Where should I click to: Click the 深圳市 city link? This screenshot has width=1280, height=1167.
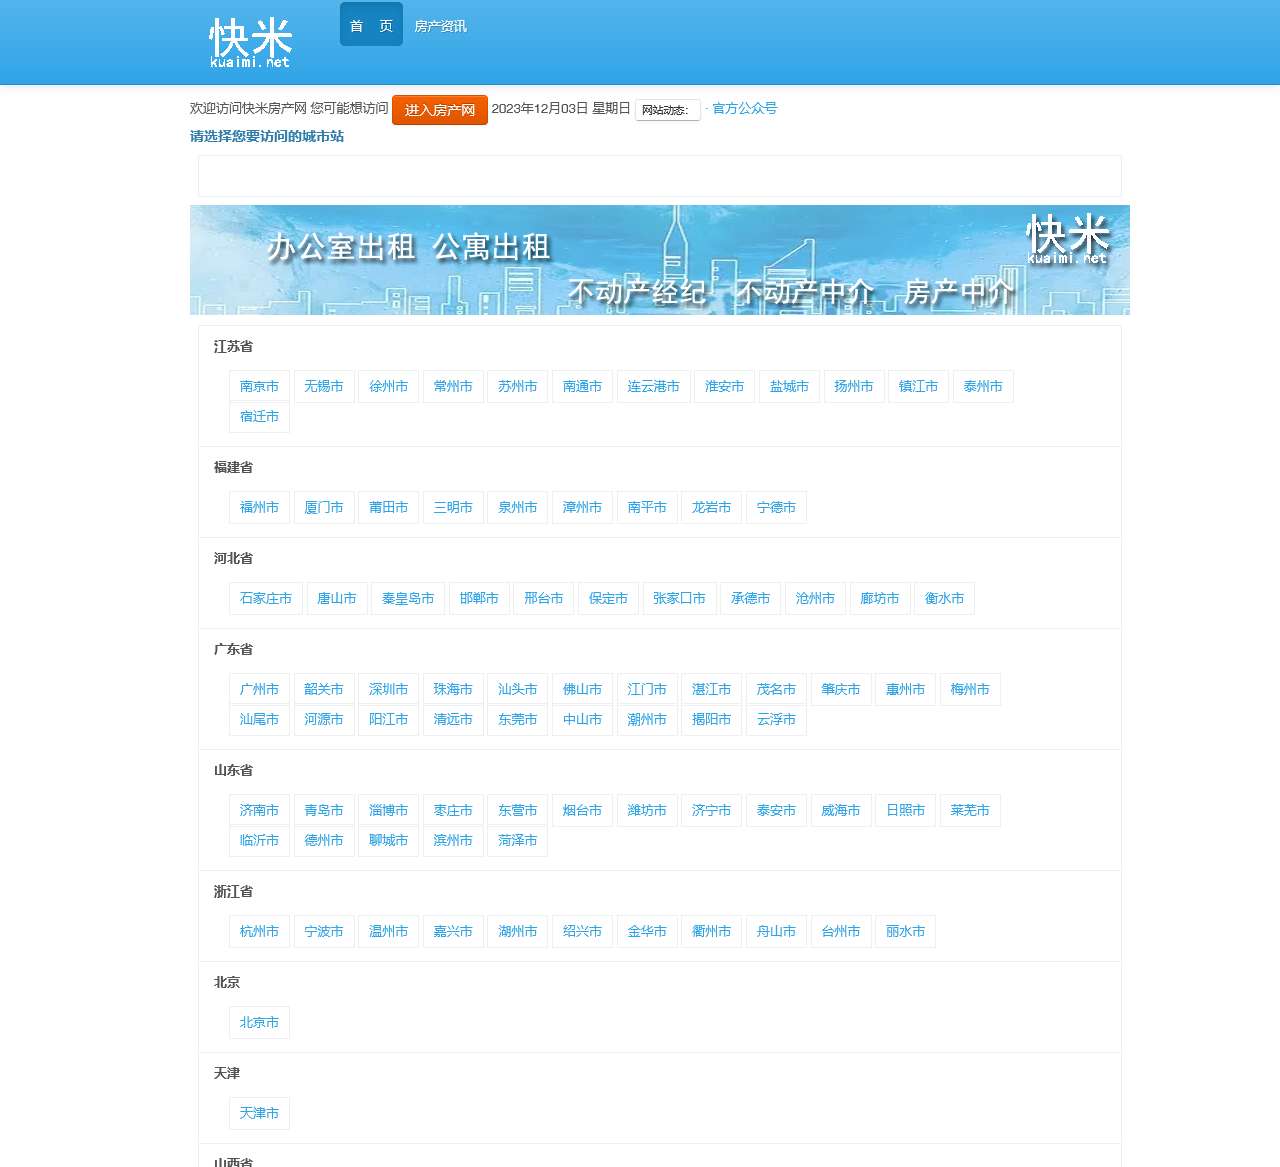[x=388, y=689]
